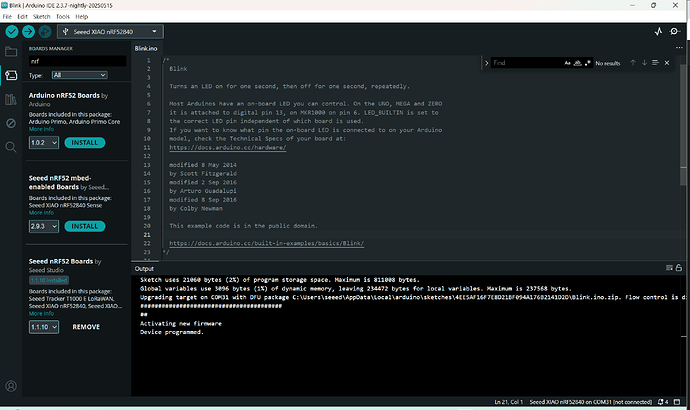
Task: Open More info for Arduino nRF52 Boards
Action: point(41,129)
